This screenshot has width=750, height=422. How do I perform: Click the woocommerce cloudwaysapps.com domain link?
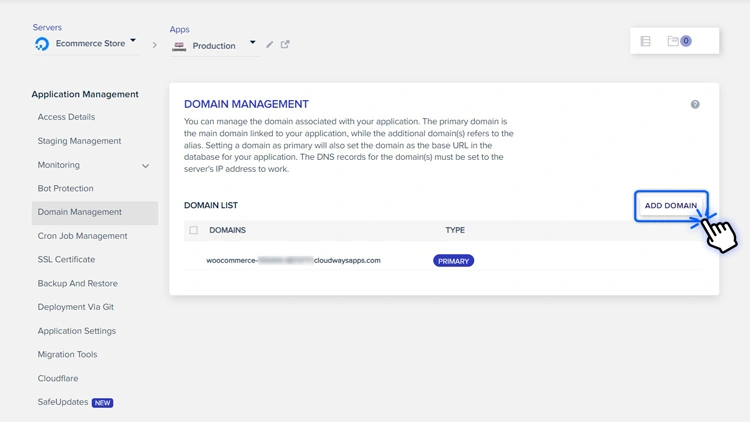click(x=293, y=261)
